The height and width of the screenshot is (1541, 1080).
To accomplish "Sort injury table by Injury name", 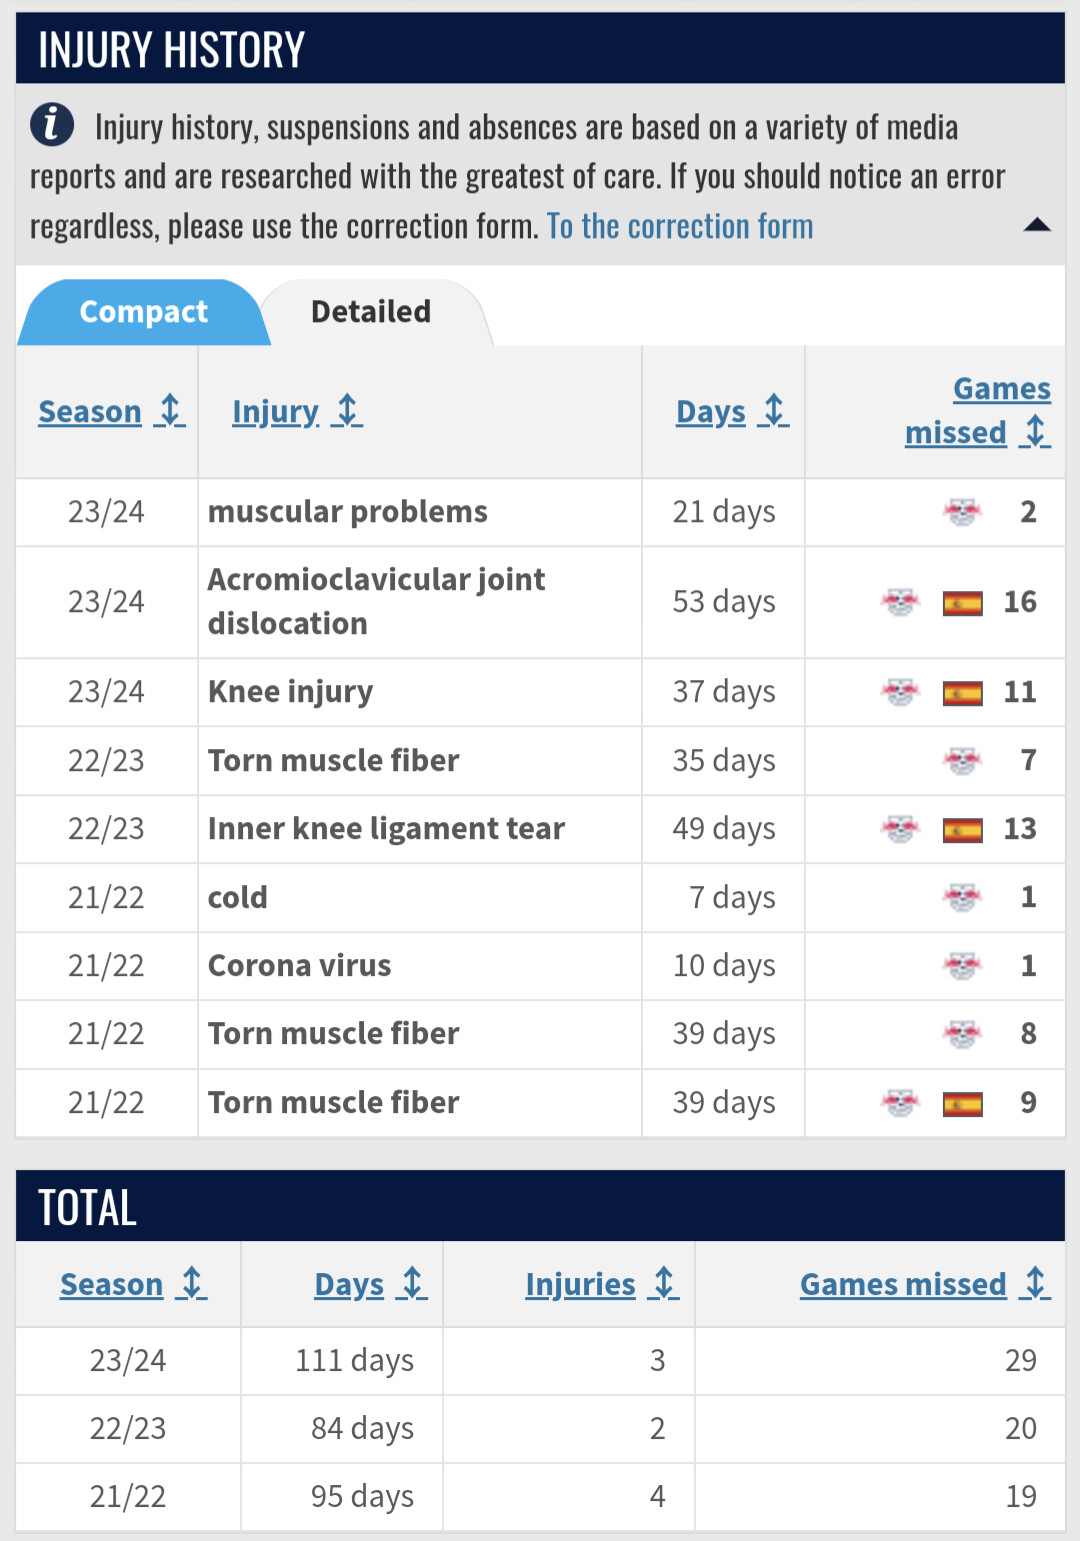I will [x=297, y=411].
